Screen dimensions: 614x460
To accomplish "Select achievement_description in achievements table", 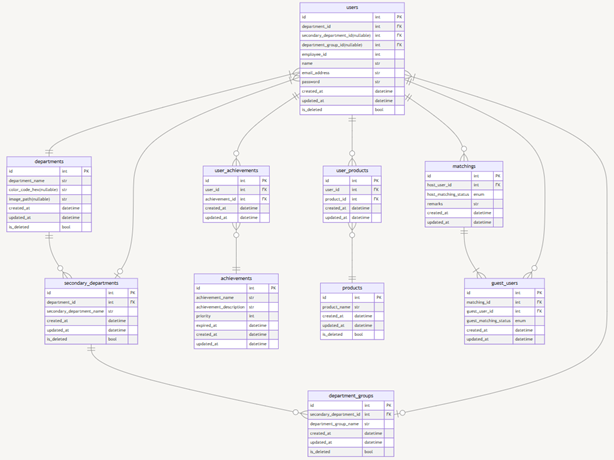I will click(x=236, y=307).
